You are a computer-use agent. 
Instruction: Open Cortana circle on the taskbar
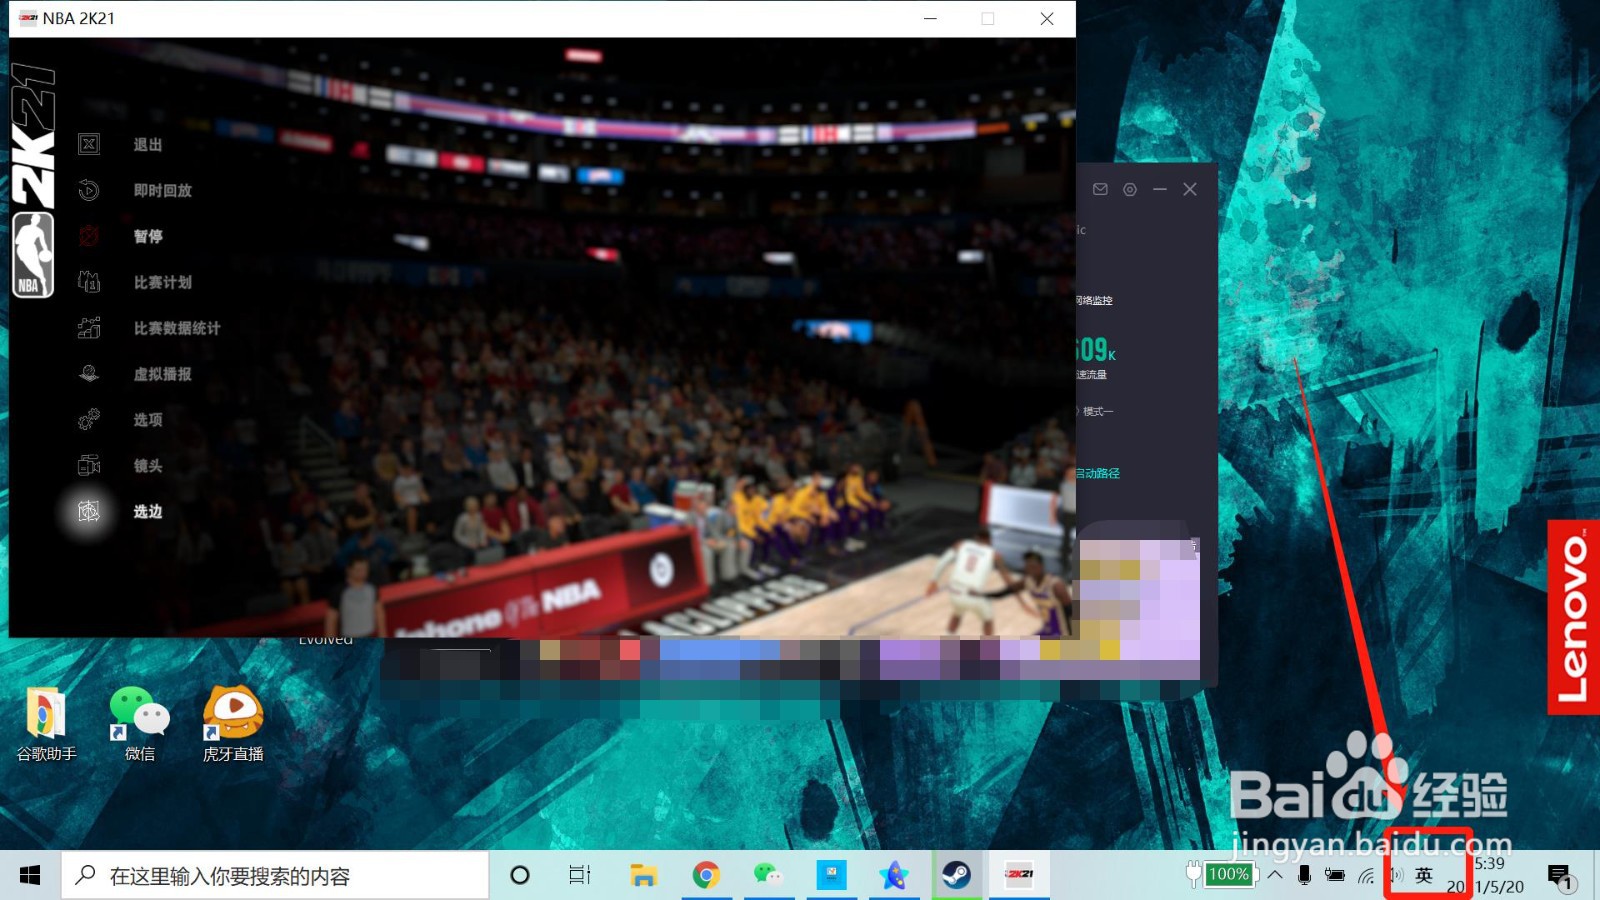point(520,876)
